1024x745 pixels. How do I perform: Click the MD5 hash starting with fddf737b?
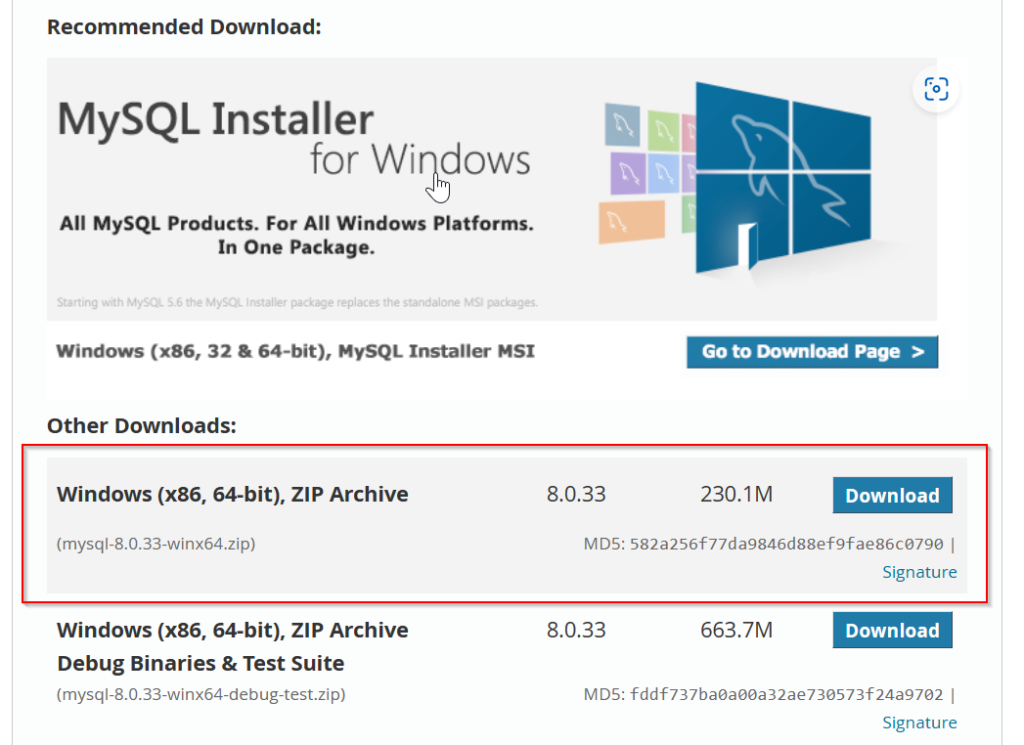pyautogui.click(x=786, y=694)
